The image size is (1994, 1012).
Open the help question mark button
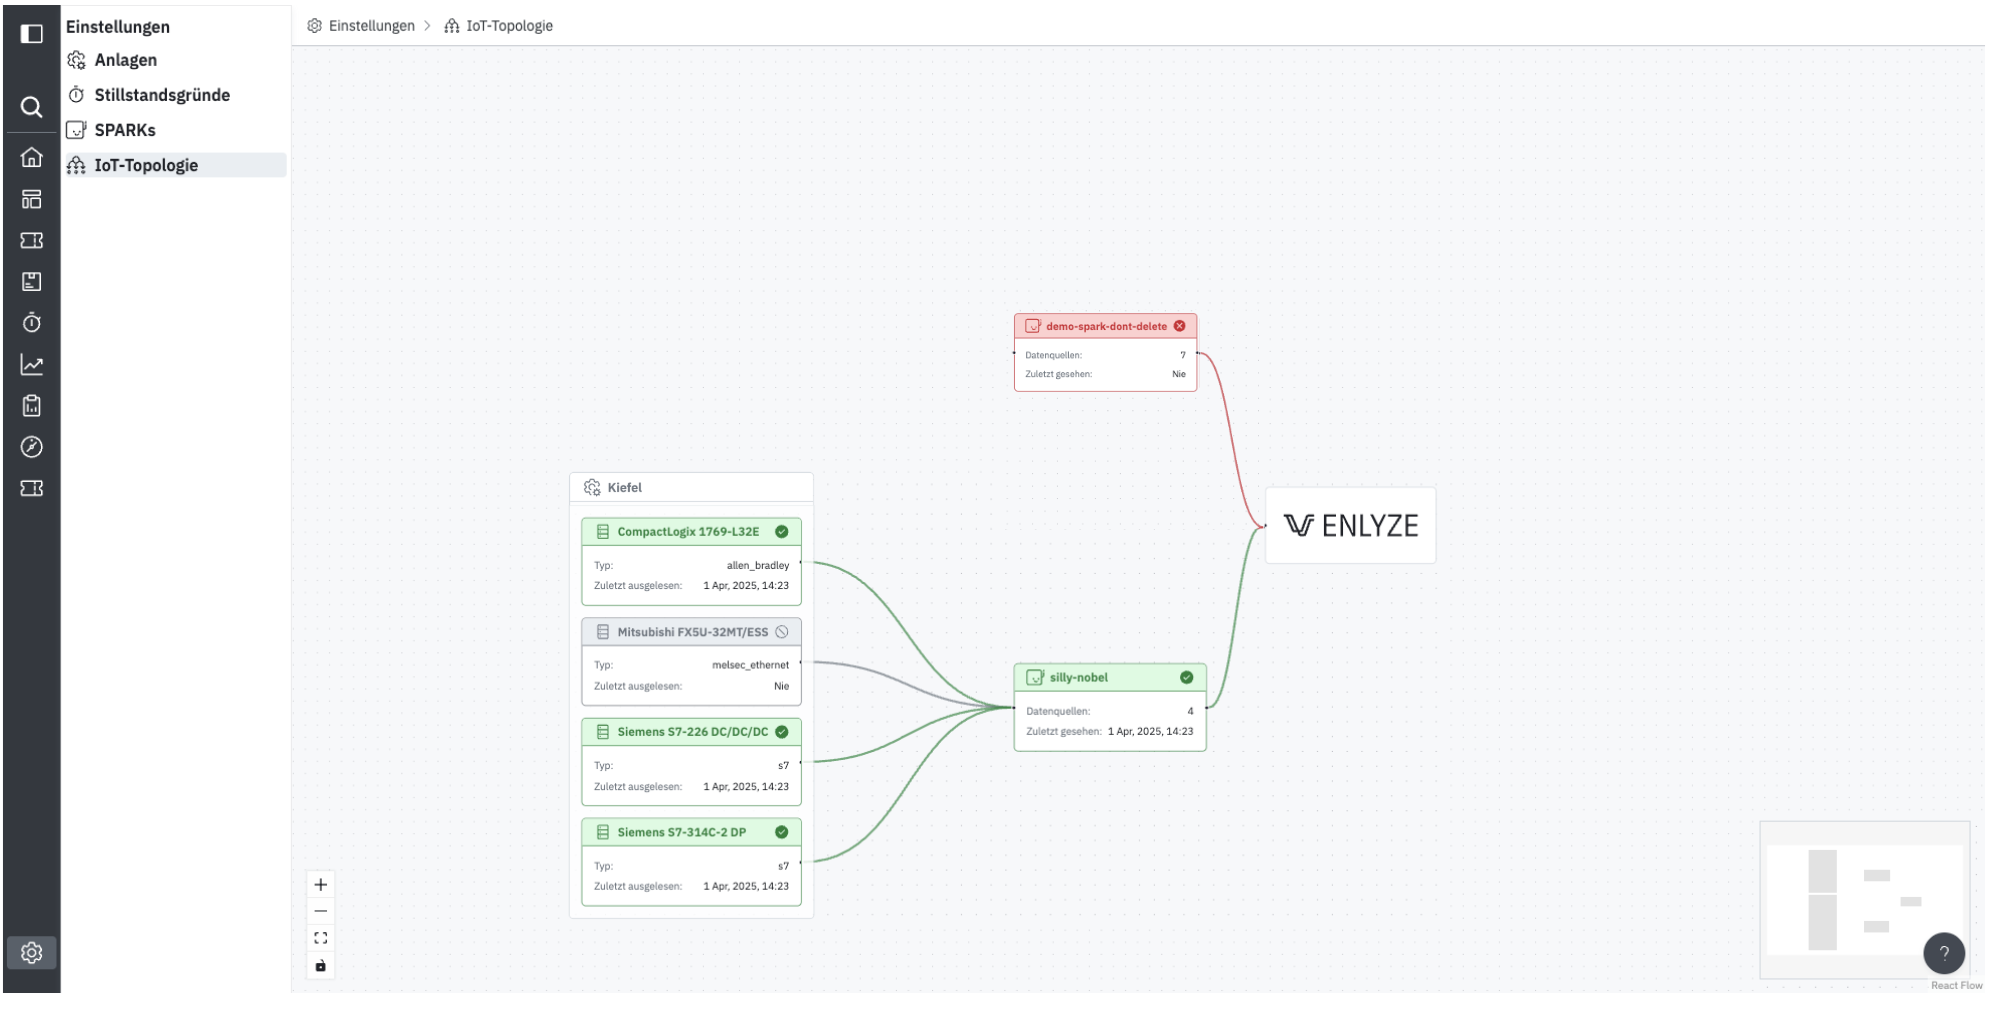(x=1943, y=953)
